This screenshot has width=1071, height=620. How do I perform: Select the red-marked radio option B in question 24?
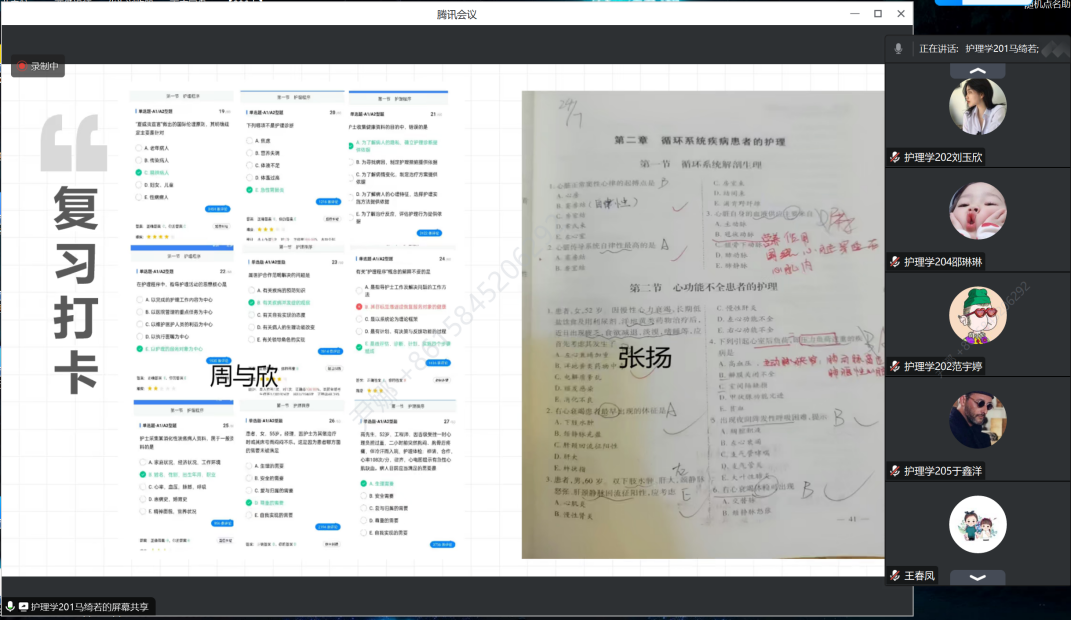tap(359, 305)
